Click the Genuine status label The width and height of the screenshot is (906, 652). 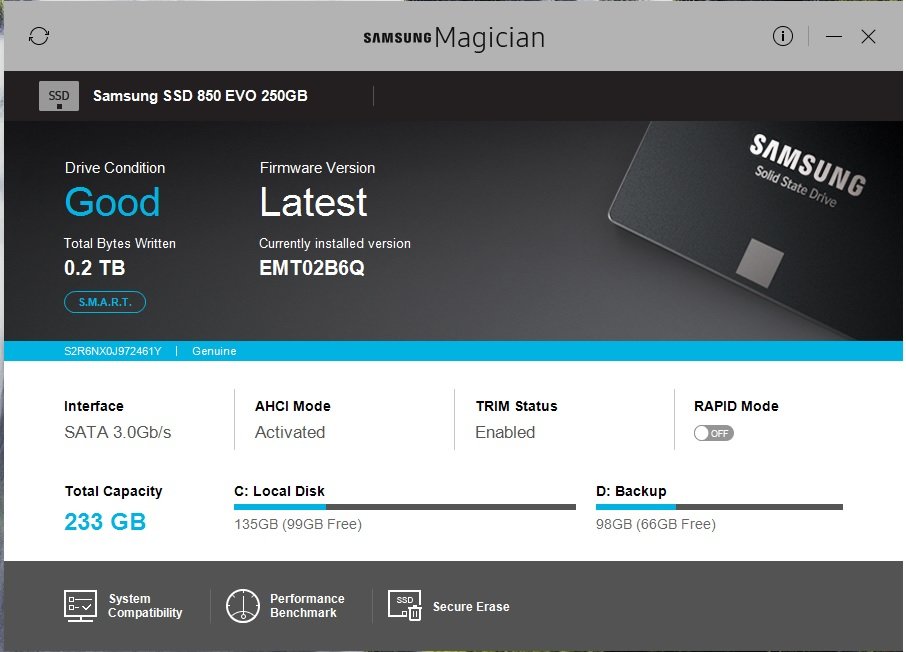214,351
